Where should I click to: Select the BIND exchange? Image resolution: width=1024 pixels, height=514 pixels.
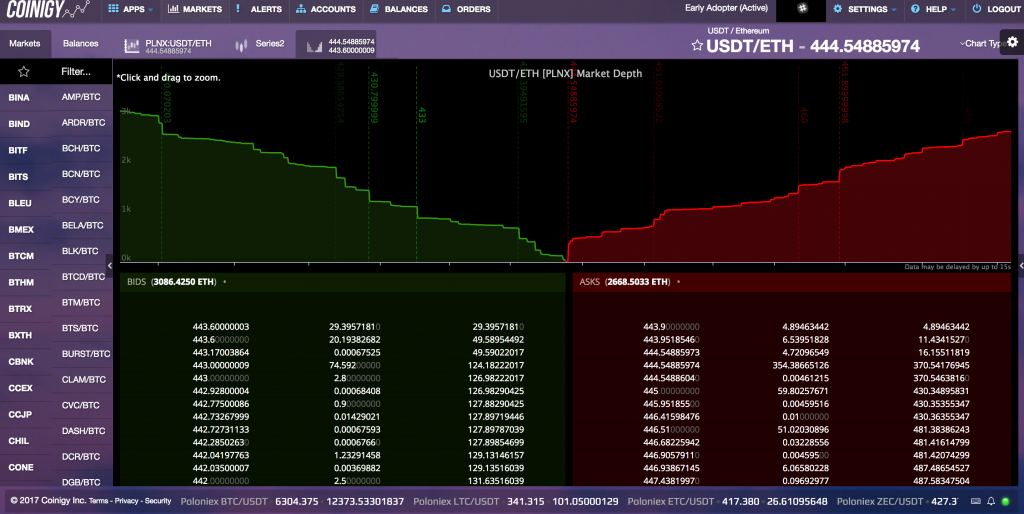tap(19, 124)
